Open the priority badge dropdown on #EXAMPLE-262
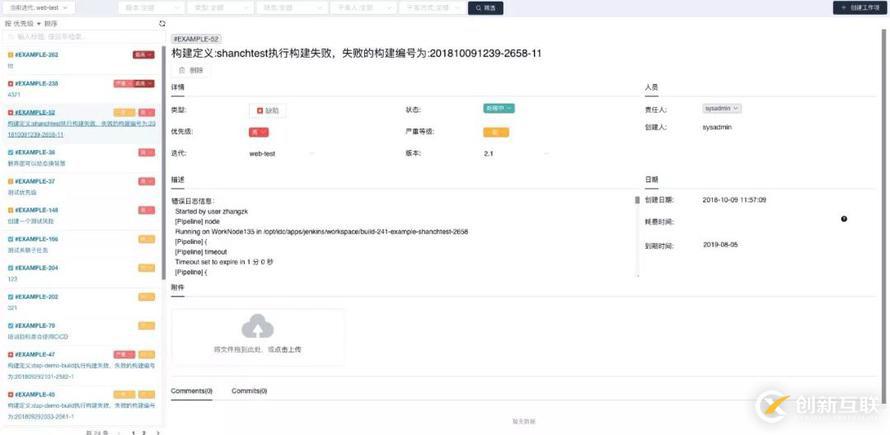 (143, 55)
